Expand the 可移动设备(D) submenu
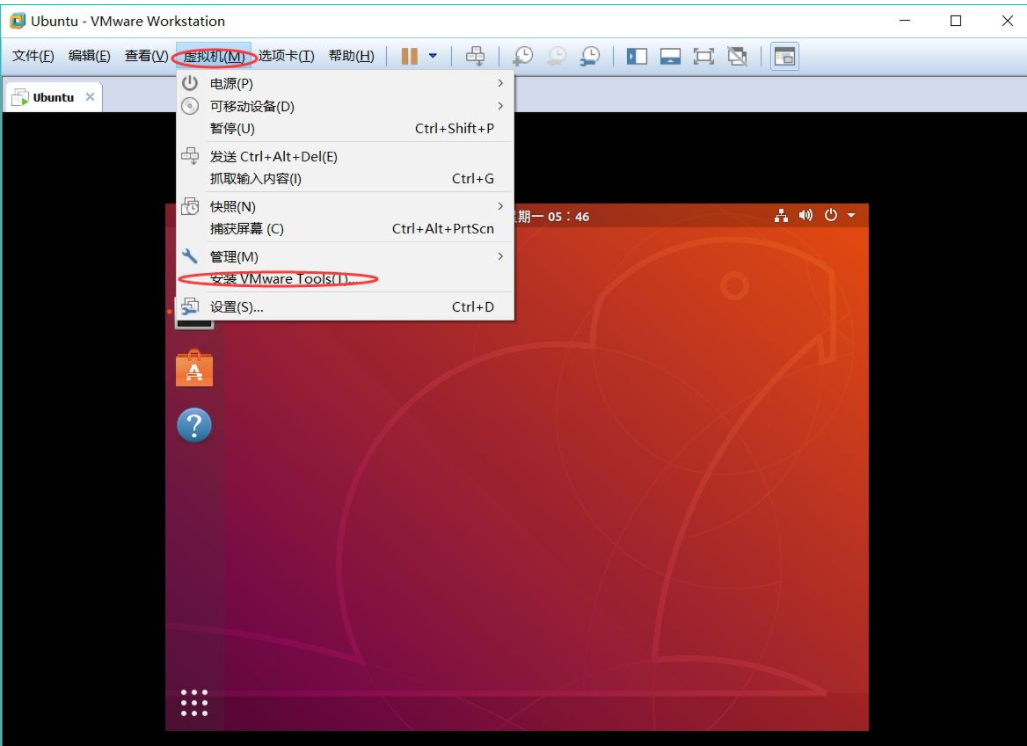This screenshot has width=1027, height=746. 345,106
